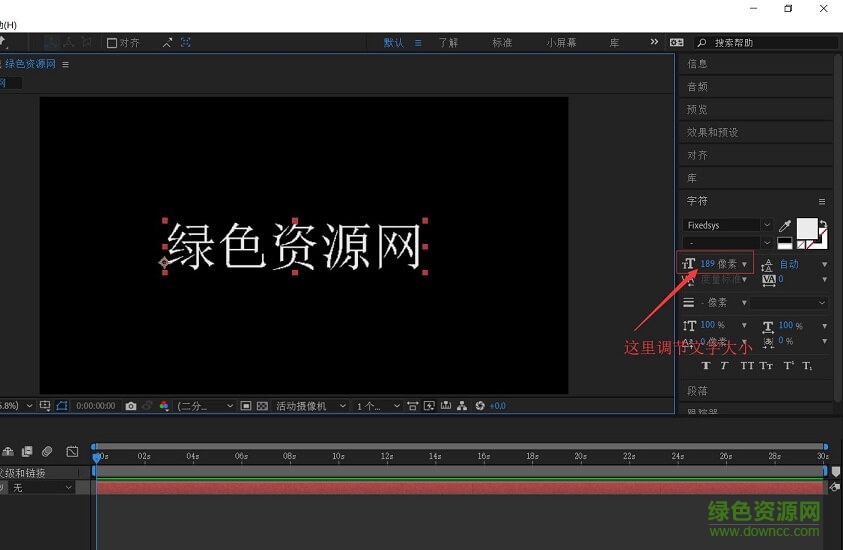This screenshot has width=843, height=550.
Task: Toggle faux bold T button
Action: pyautogui.click(x=706, y=366)
